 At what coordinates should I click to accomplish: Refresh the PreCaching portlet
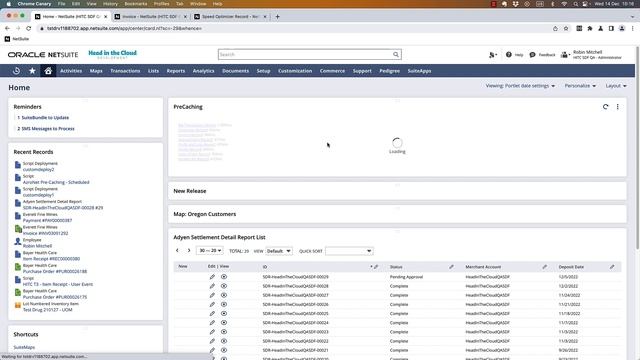pyautogui.click(x=605, y=107)
